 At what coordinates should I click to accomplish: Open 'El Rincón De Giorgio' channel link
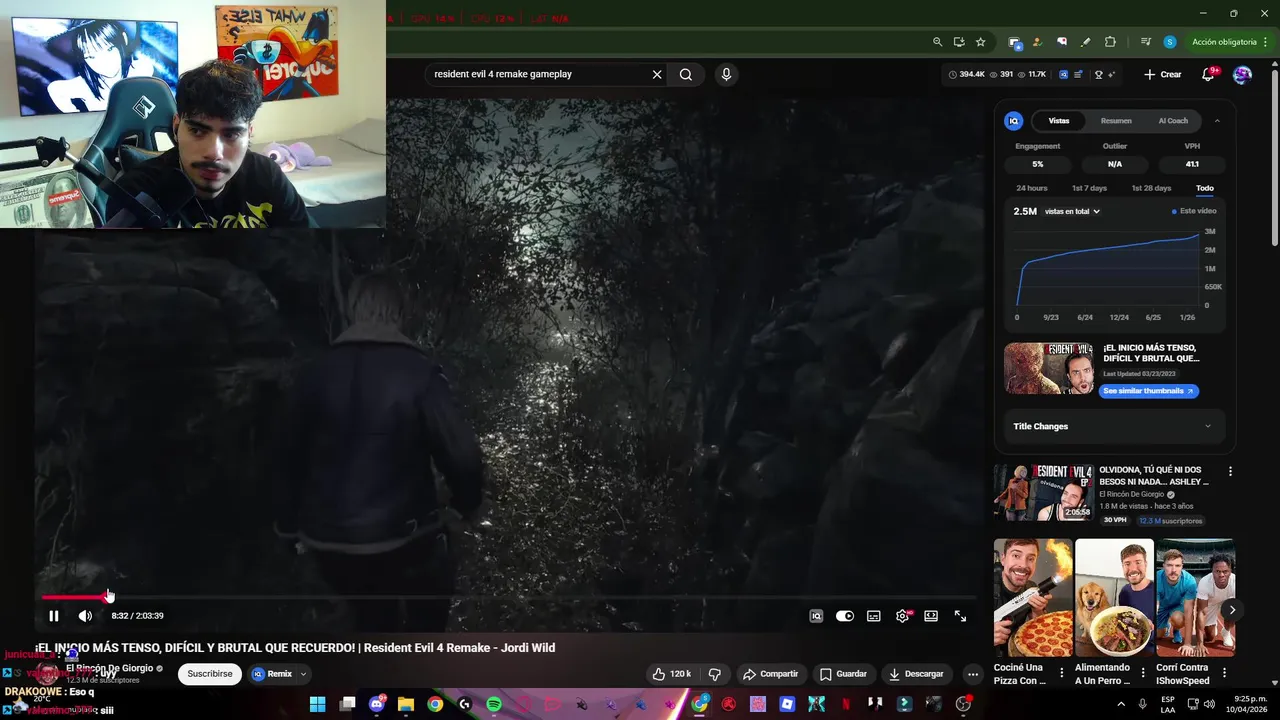110,668
